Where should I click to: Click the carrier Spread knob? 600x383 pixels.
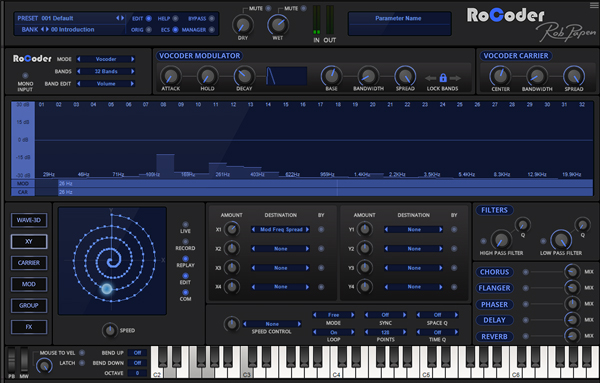[x=574, y=76]
